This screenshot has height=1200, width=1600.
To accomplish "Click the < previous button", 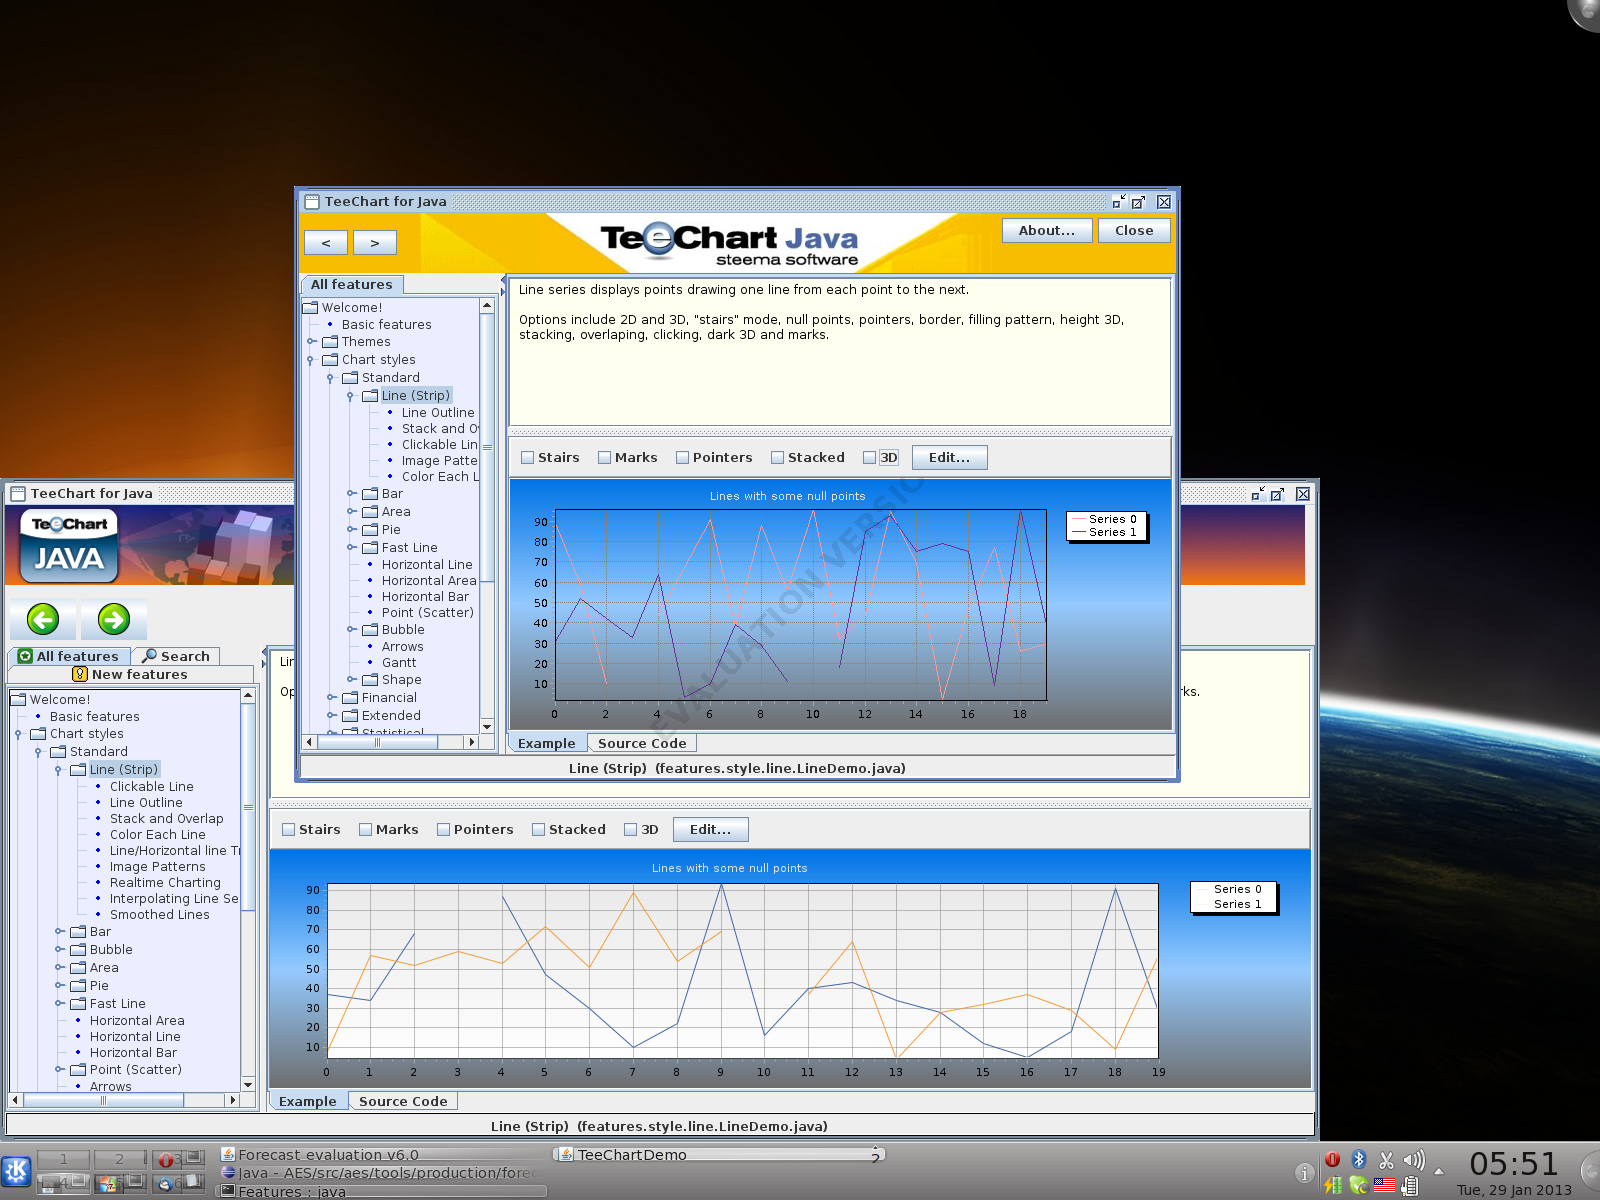I will tap(326, 242).
